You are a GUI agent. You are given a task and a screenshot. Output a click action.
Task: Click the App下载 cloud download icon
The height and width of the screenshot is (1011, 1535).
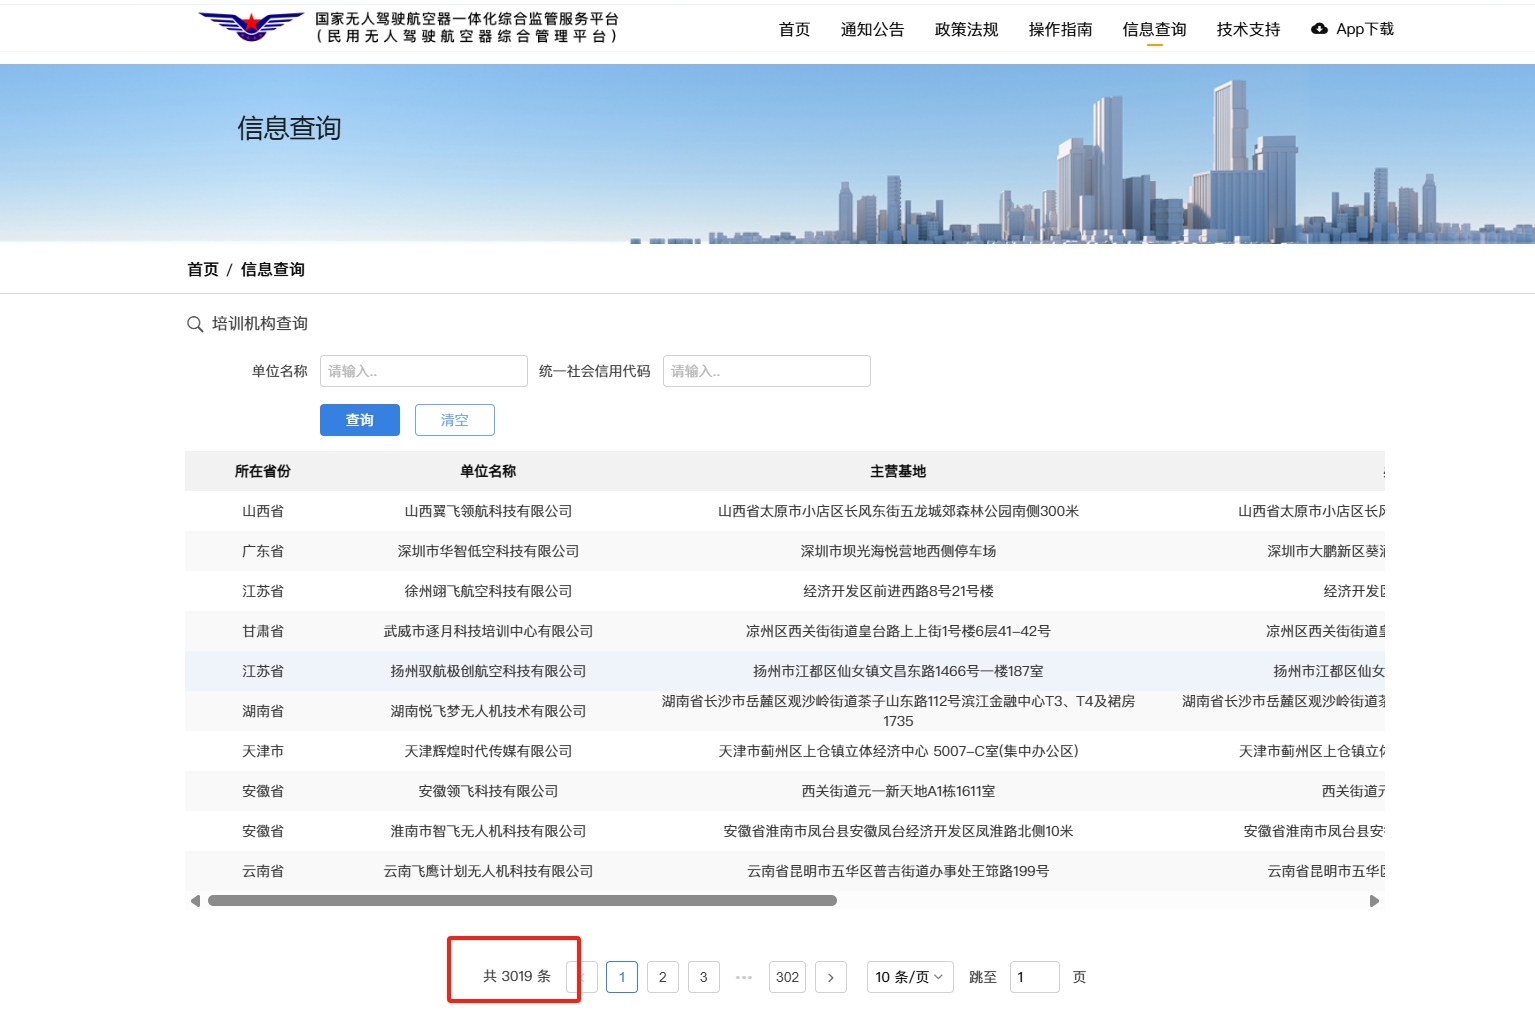point(1319,29)
